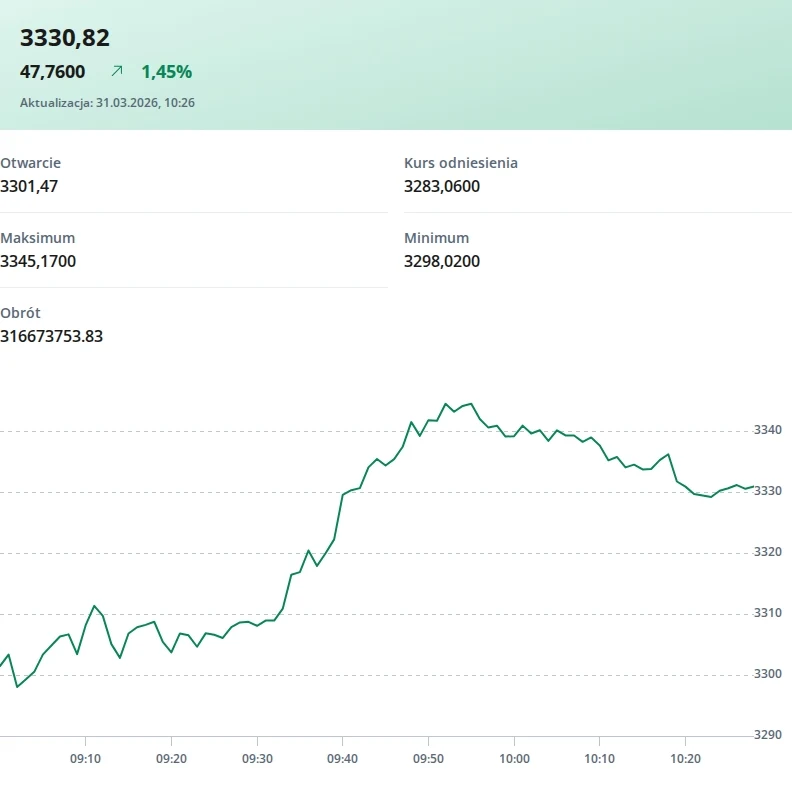
Task: Select the 1,45% percentage change
Action: click(x=166, y=72)
